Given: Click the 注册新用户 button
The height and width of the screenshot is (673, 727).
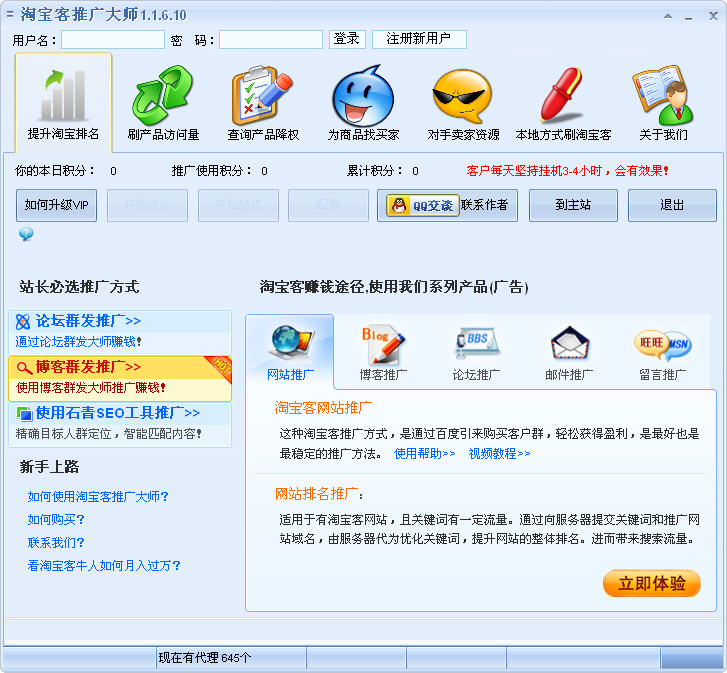Looking at the screenshot, I should 419,39.
